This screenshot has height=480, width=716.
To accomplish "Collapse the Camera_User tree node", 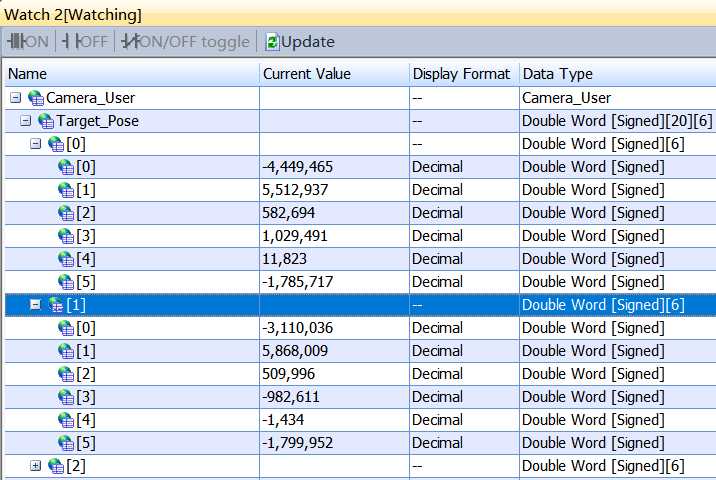I will point(15,98).
